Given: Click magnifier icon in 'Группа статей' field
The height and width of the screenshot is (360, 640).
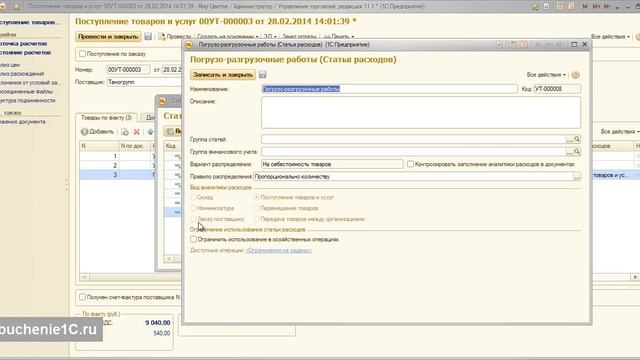Looking at the screenshot, I should point(577,140).
